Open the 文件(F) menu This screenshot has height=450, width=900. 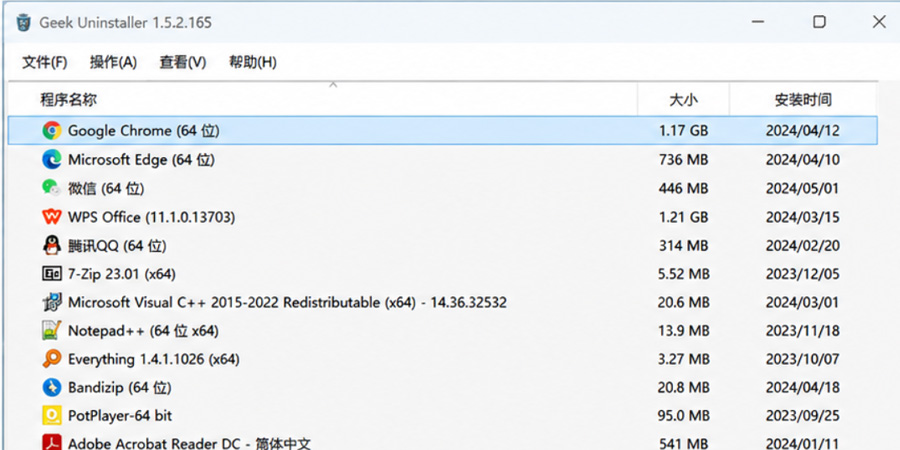click(x=44, y=62)
